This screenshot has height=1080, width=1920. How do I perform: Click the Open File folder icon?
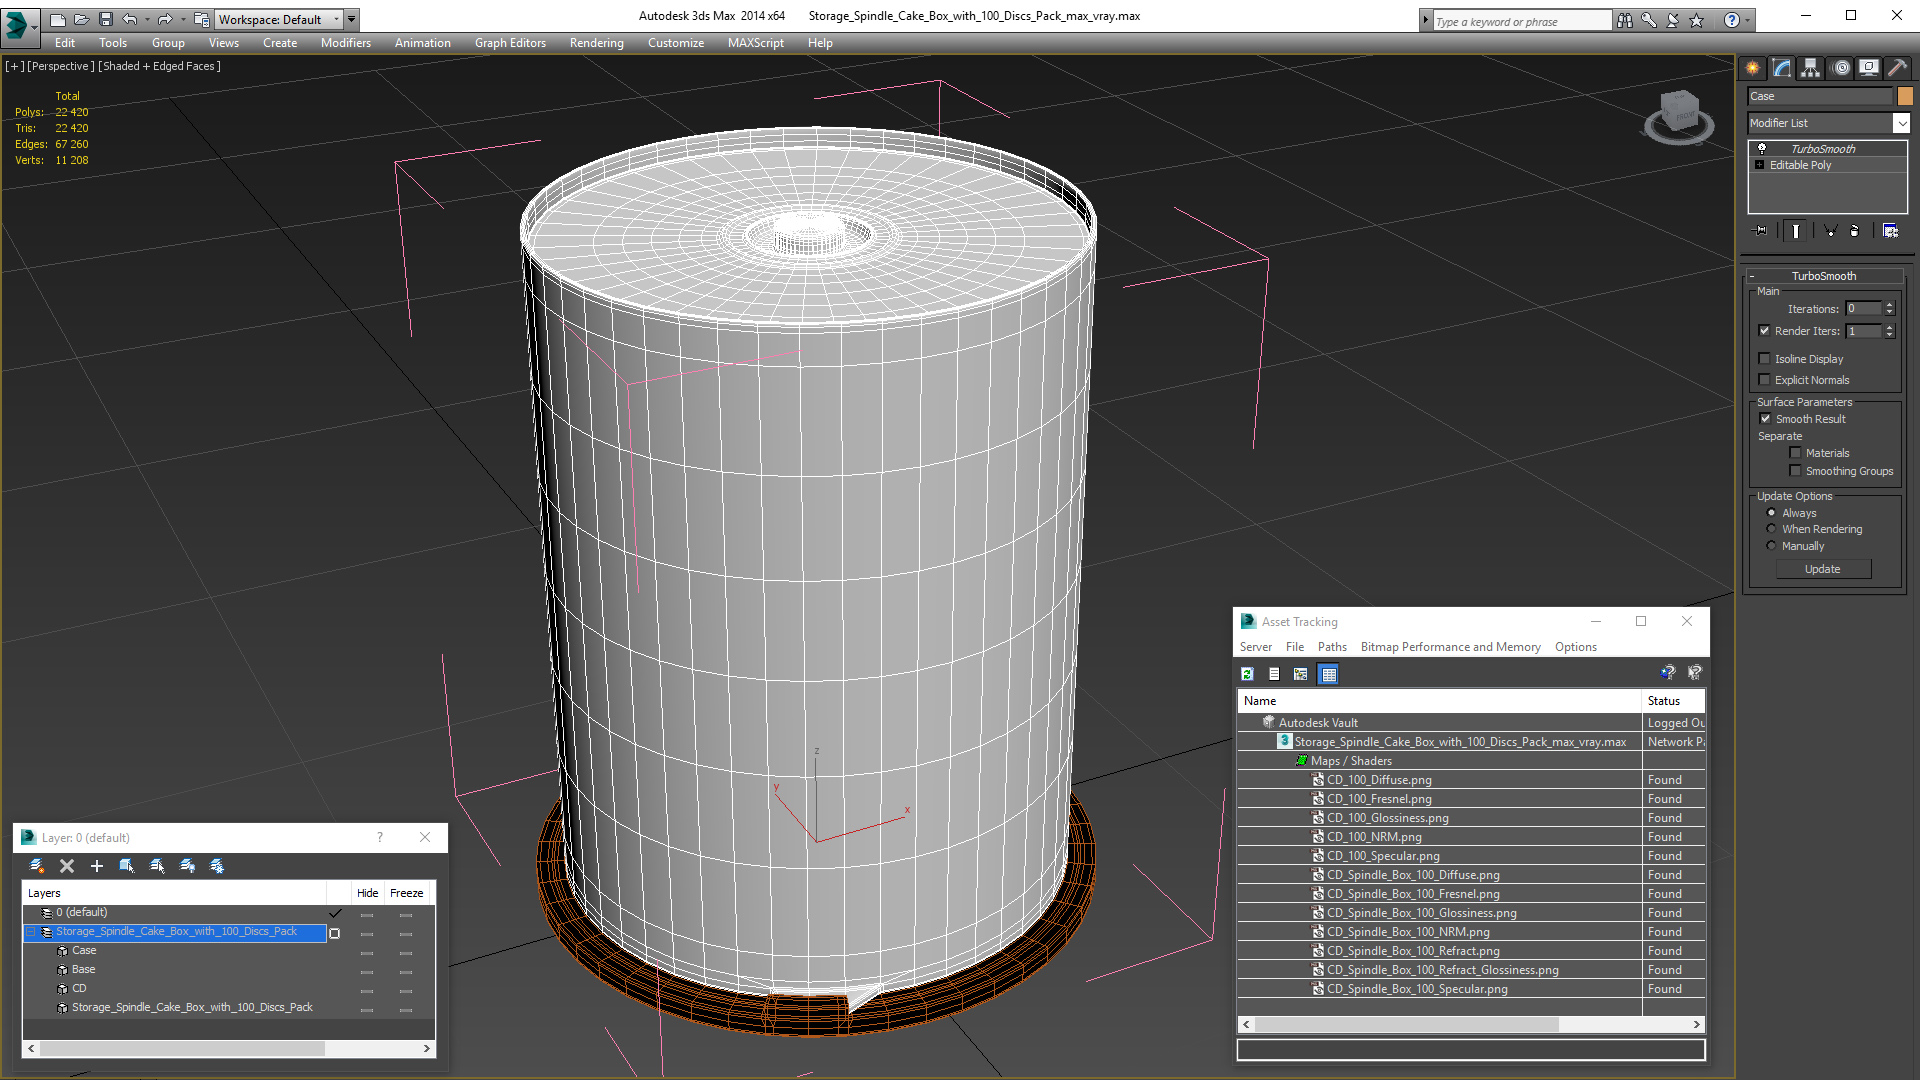coord(81,19)
